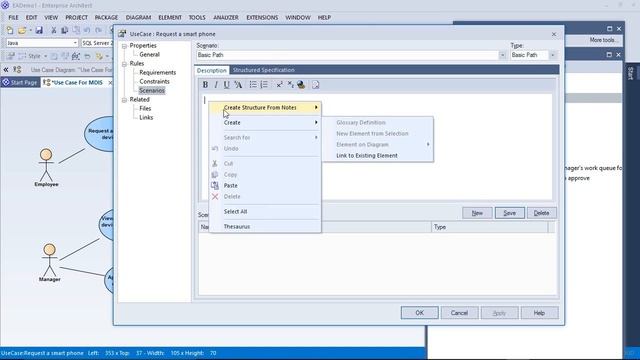Select General in the properties tree
The width and height of the screenshot is (640, 360).
click(x=149, y=55)
